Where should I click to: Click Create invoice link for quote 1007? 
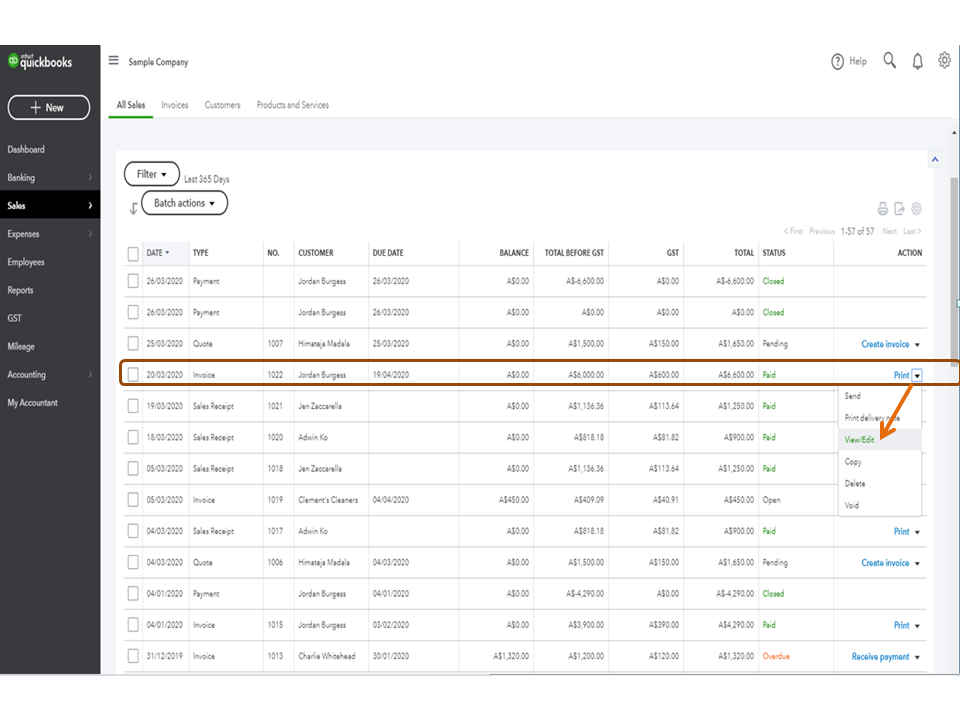coord(885,344)
